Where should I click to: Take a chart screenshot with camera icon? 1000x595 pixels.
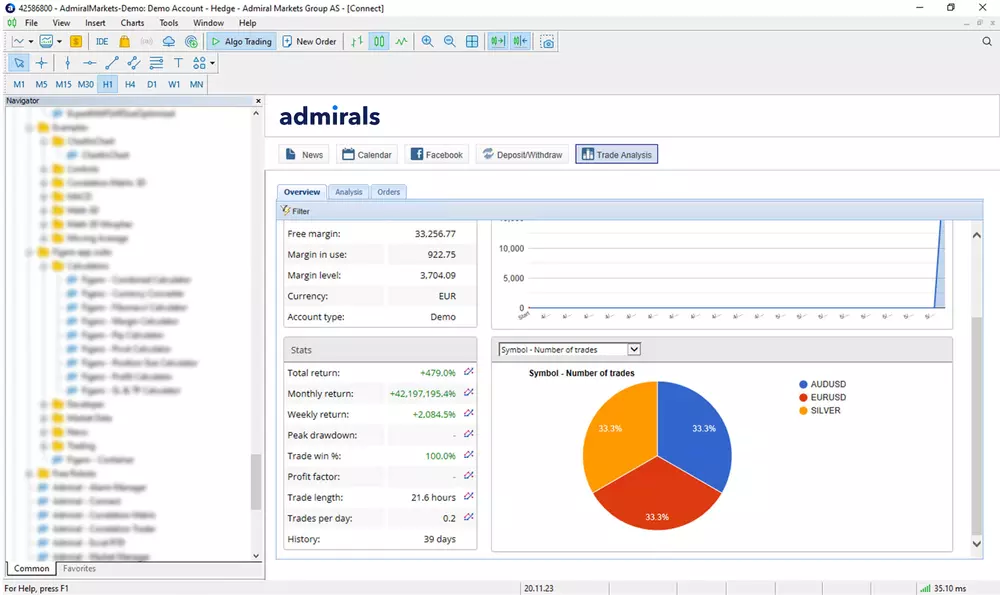click(x=547, y=42)
